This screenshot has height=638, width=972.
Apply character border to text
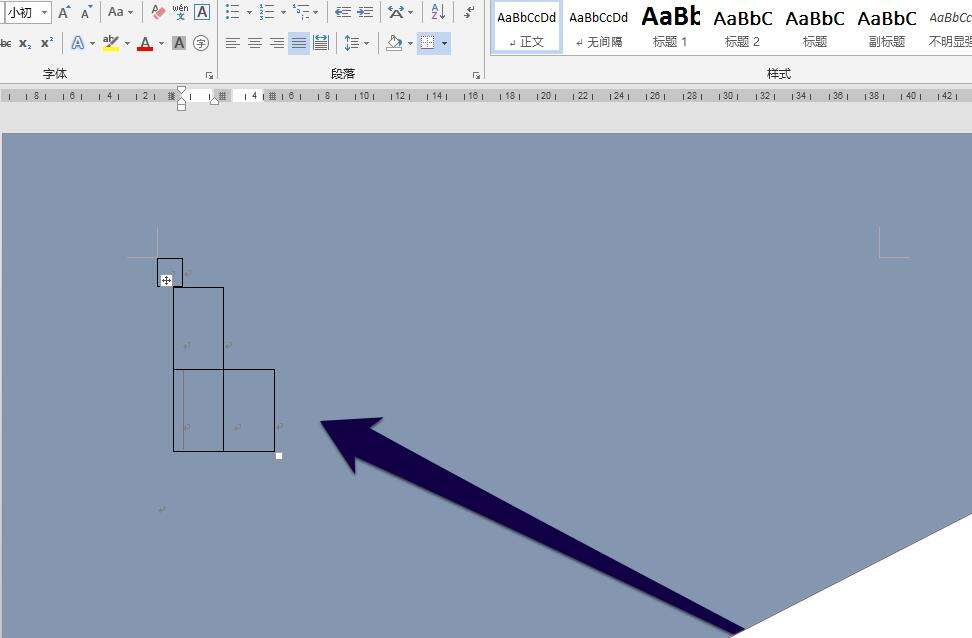(x=202, y=12)
